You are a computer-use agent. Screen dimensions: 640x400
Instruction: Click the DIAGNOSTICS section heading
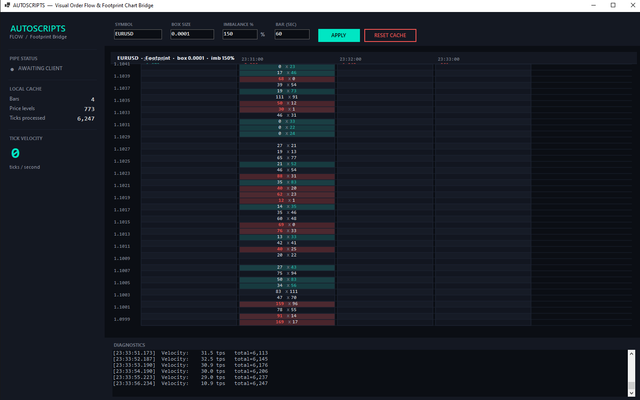[x=129, y=345]
